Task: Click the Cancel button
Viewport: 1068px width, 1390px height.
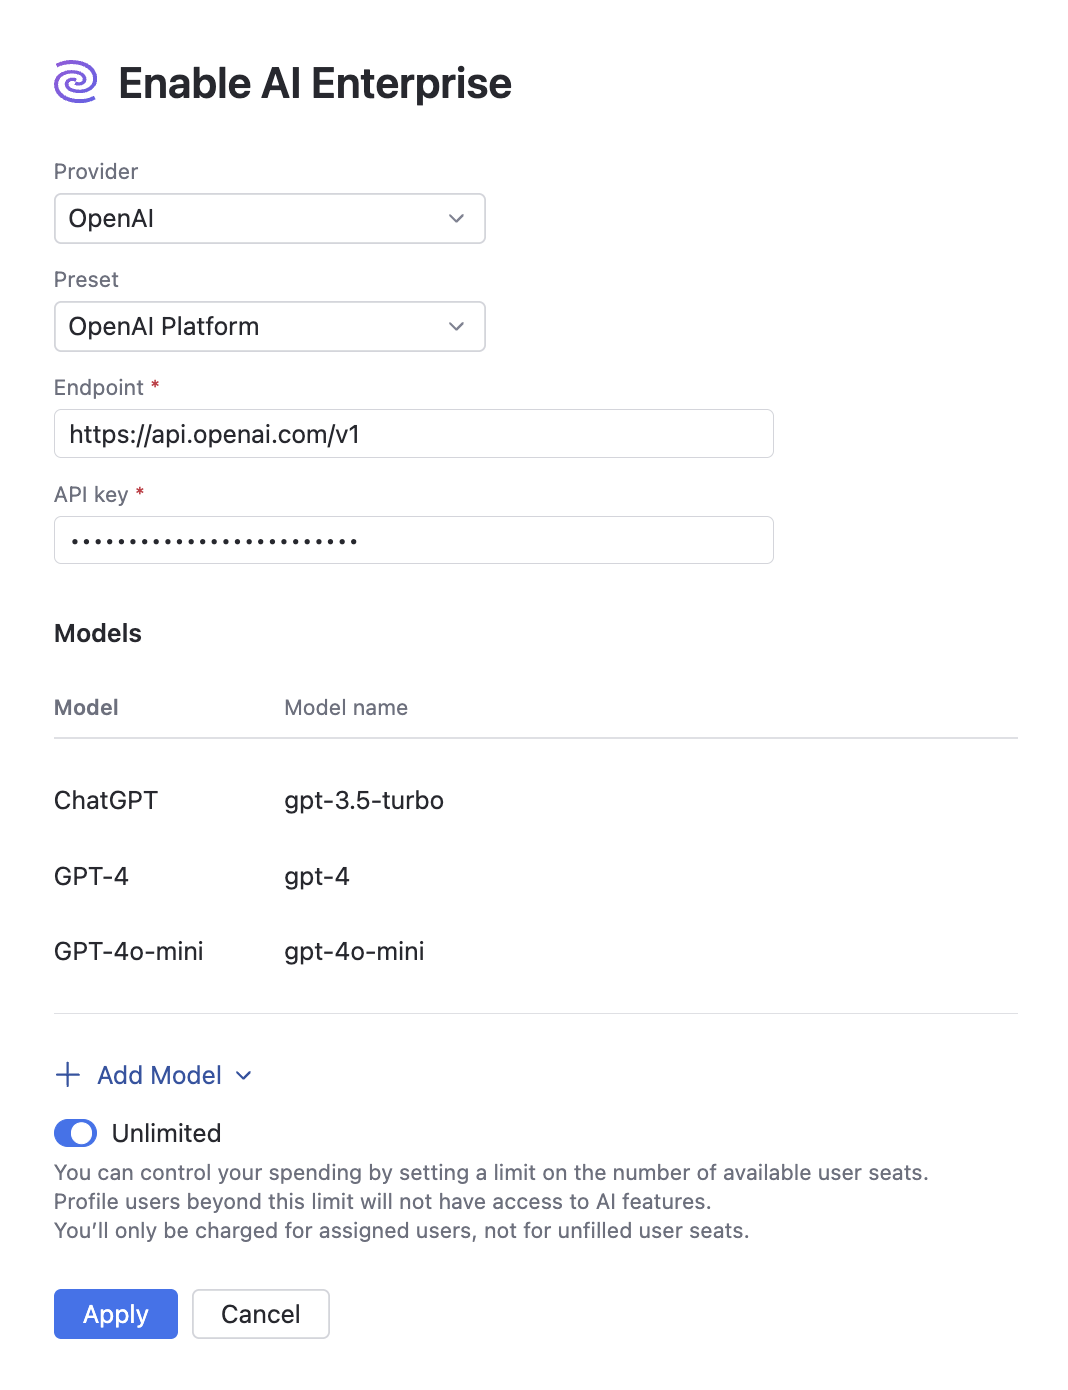Action: pyautogui.click(x=260, y=1314)
